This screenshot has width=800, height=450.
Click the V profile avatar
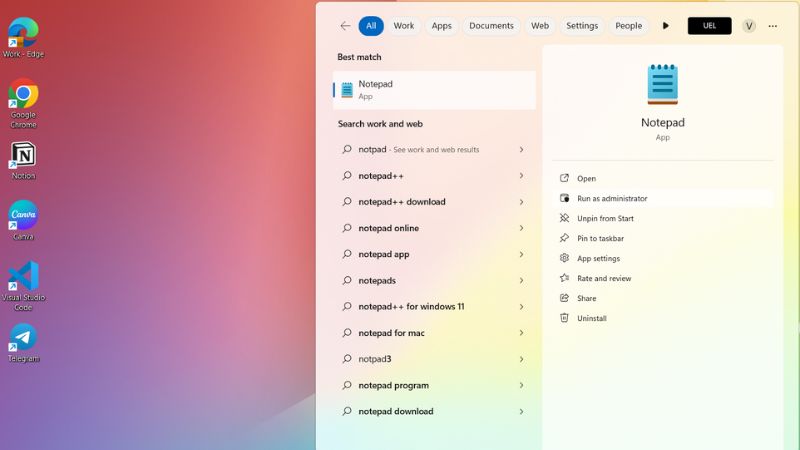pos(749,26)
